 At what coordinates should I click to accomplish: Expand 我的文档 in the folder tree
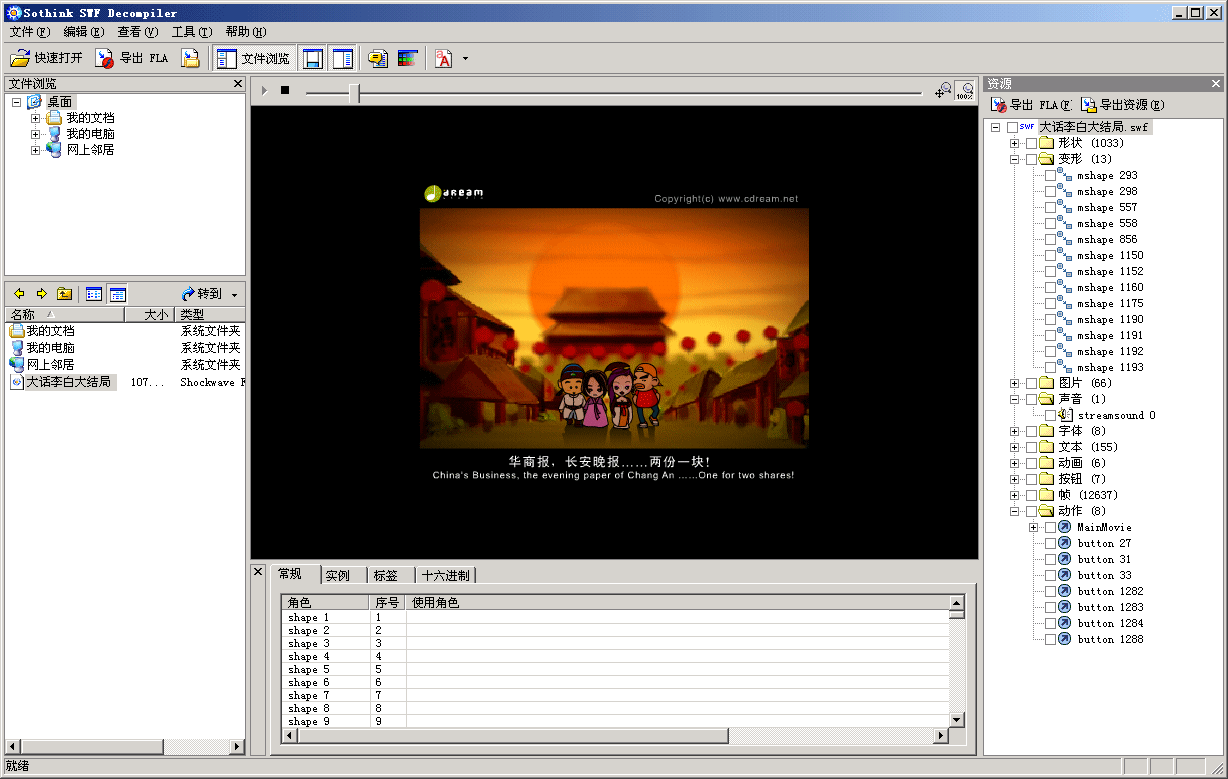coord(35,118)
